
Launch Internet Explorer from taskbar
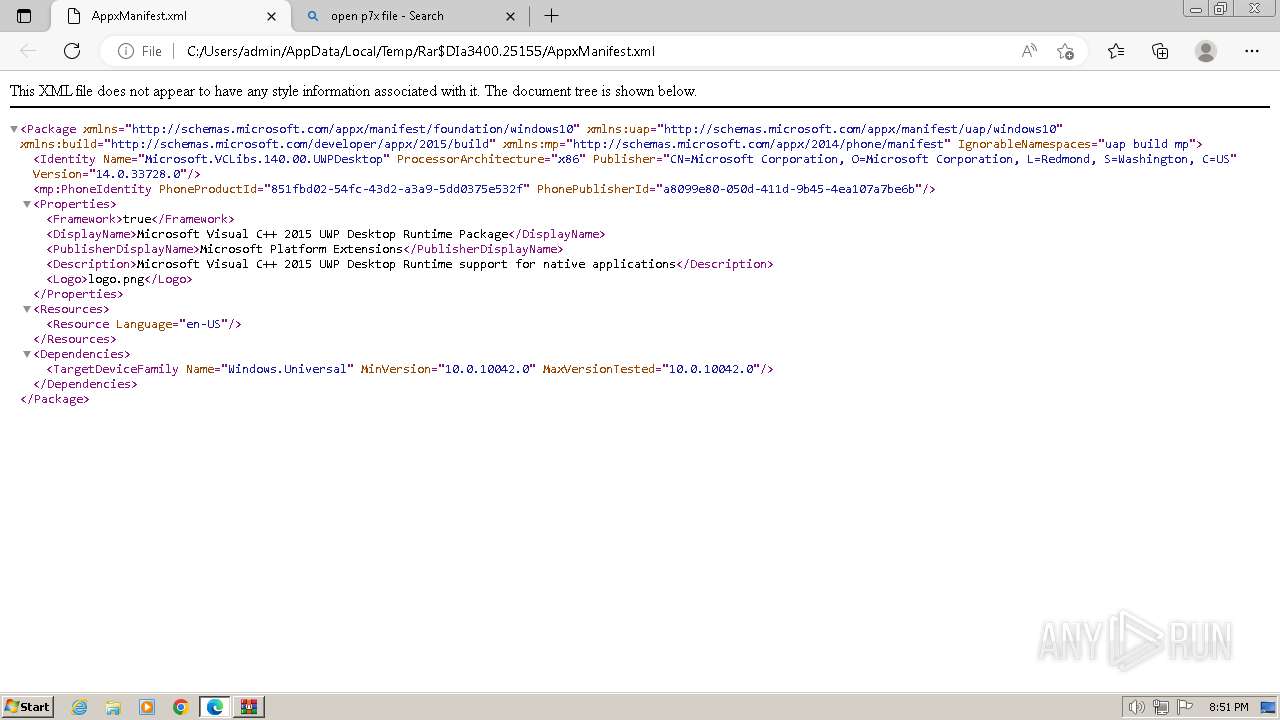pos(79,707)
